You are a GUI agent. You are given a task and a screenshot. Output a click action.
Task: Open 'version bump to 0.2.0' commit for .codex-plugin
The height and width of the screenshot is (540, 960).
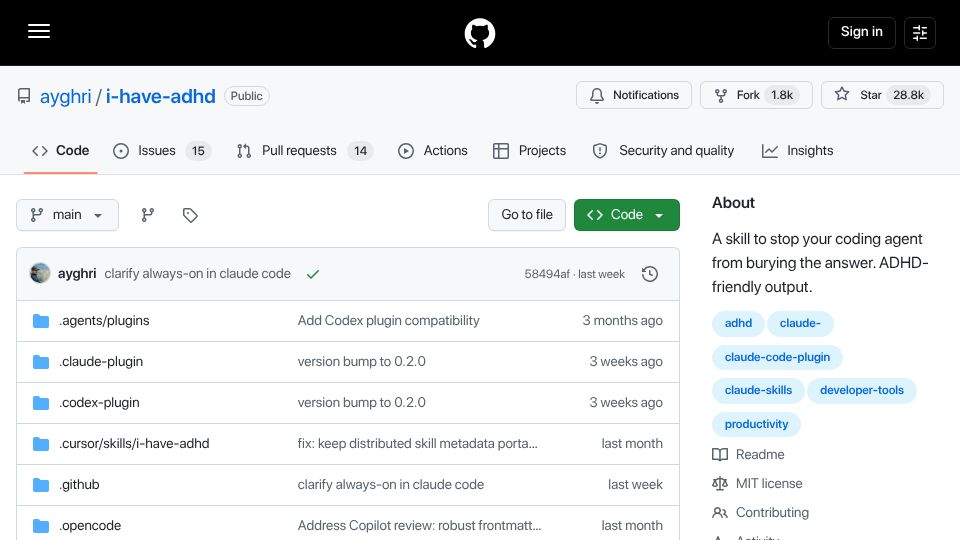pos(361,403)
